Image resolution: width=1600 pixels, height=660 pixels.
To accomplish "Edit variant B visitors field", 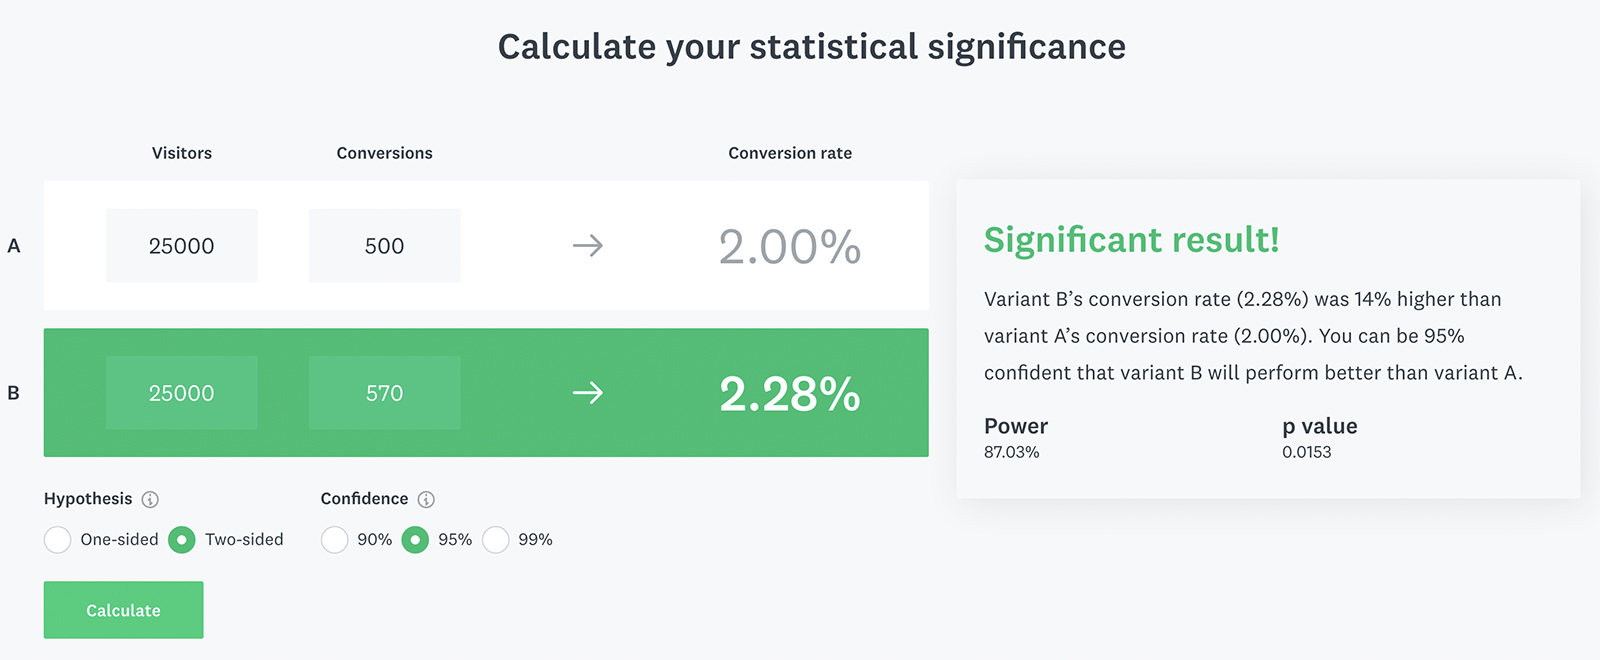I will coord(182,393).
